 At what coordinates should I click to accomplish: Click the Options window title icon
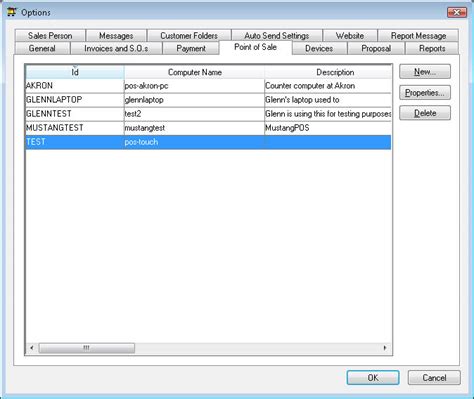12,12
